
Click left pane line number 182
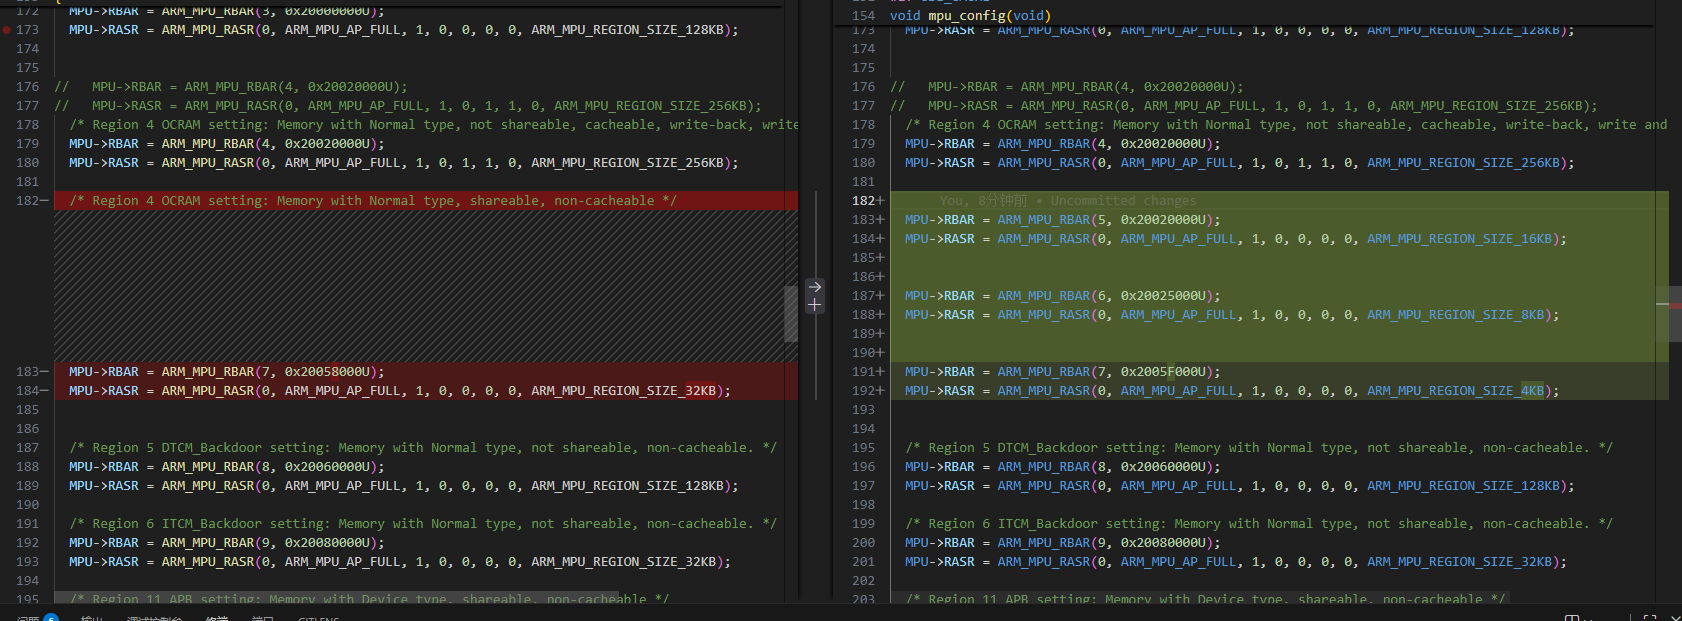point(27,201)
